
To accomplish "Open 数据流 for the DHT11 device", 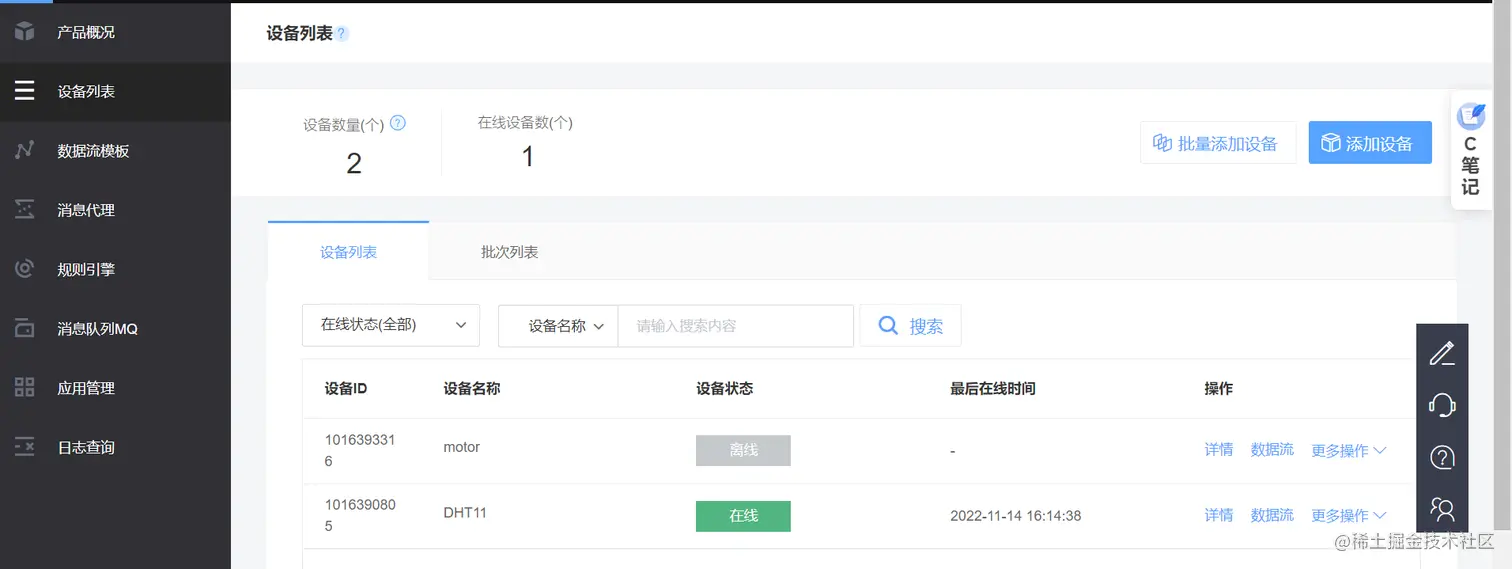I will 1272,515.
